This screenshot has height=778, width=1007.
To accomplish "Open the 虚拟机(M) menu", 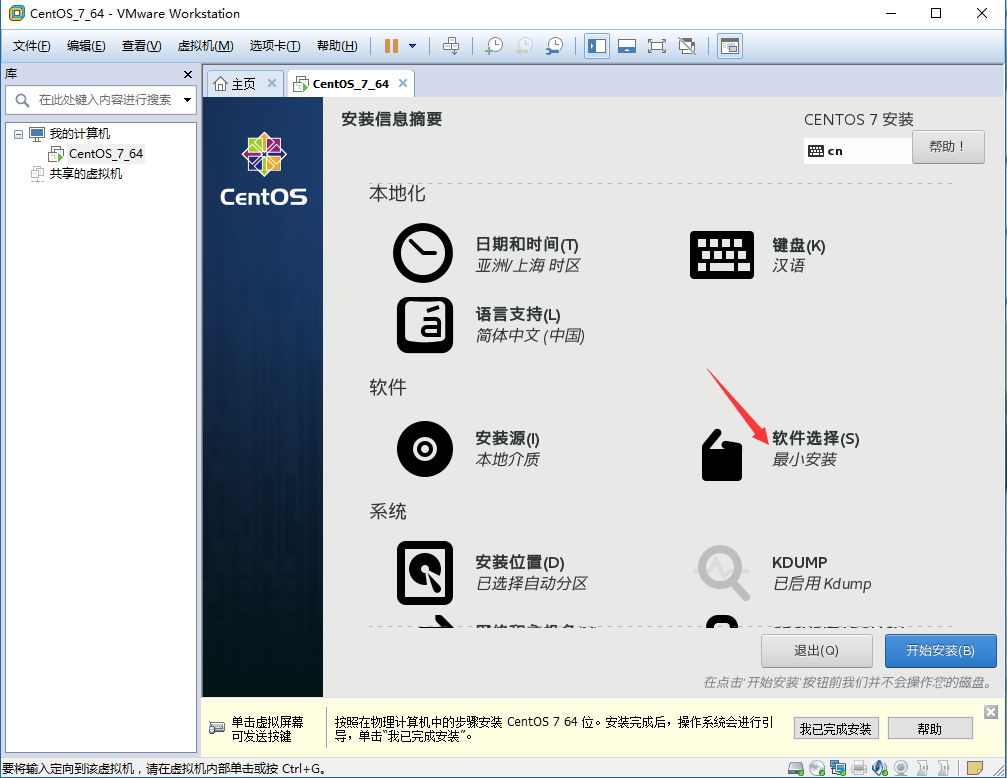I will point(206,46).
